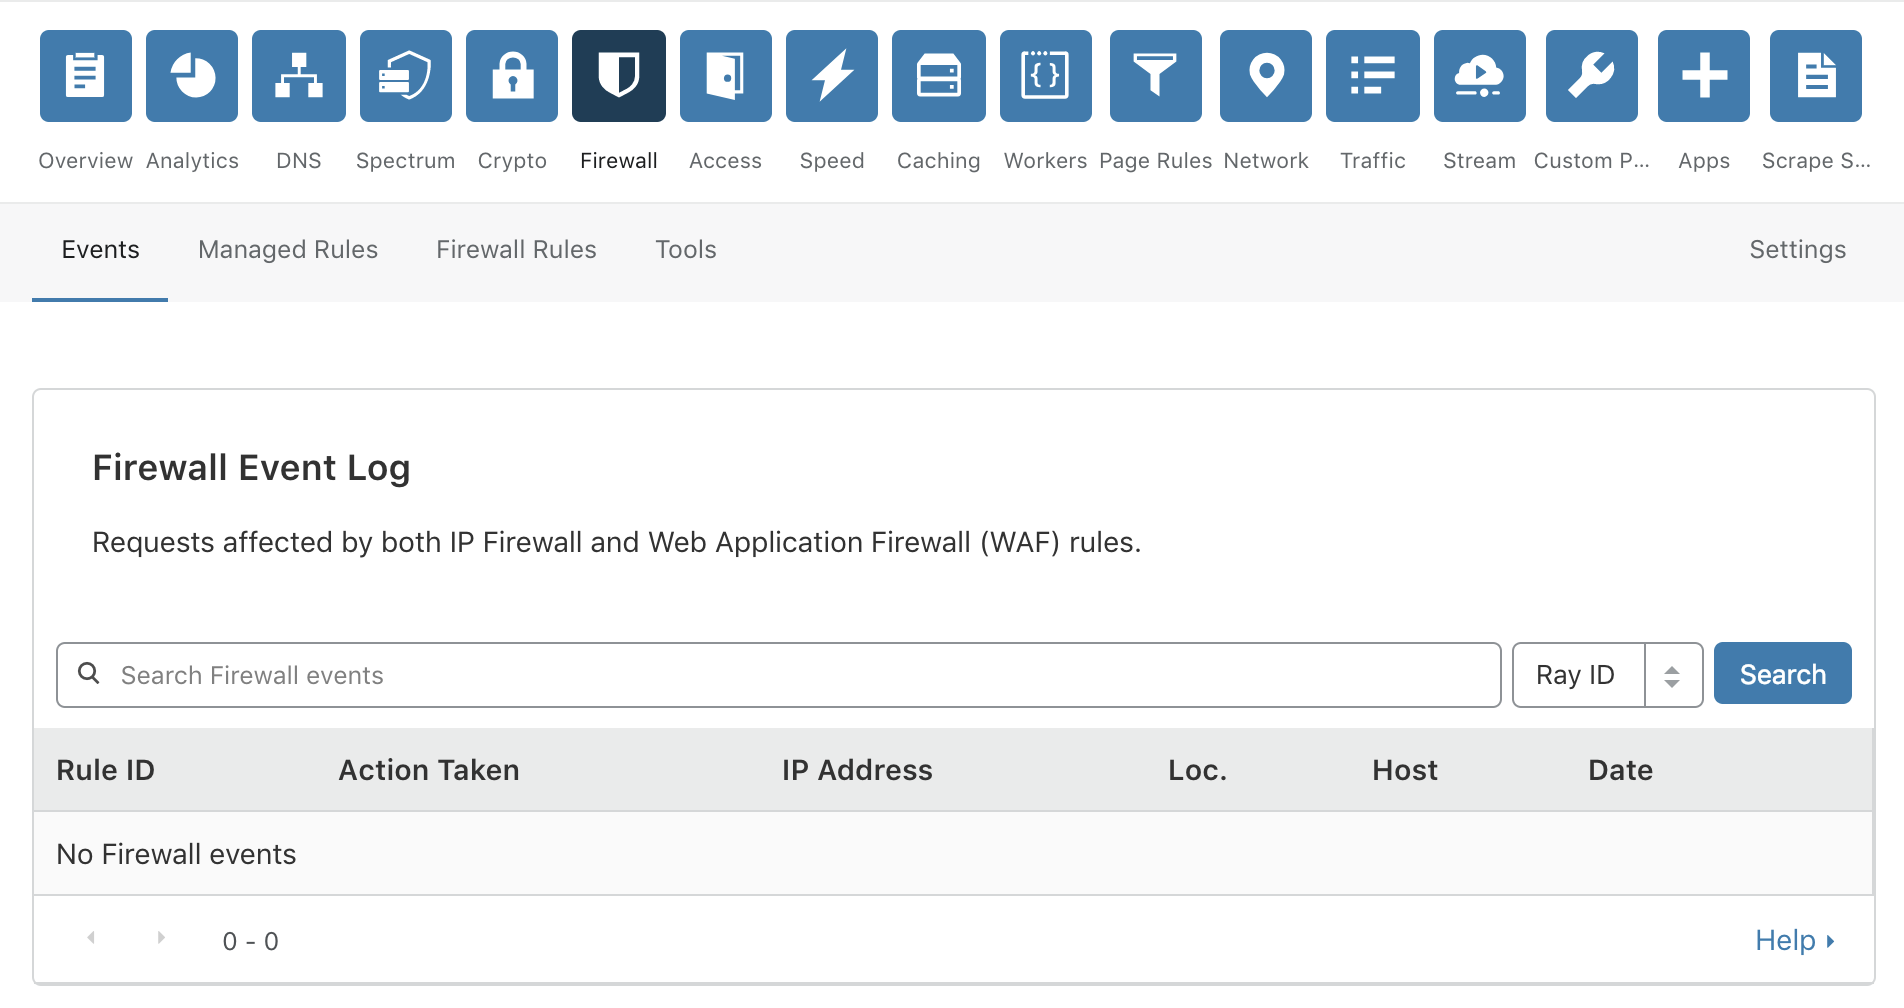The height and width of the screenshot is (1008, 1904).
Task: Open the Access door icon
Action: (726, 76)
